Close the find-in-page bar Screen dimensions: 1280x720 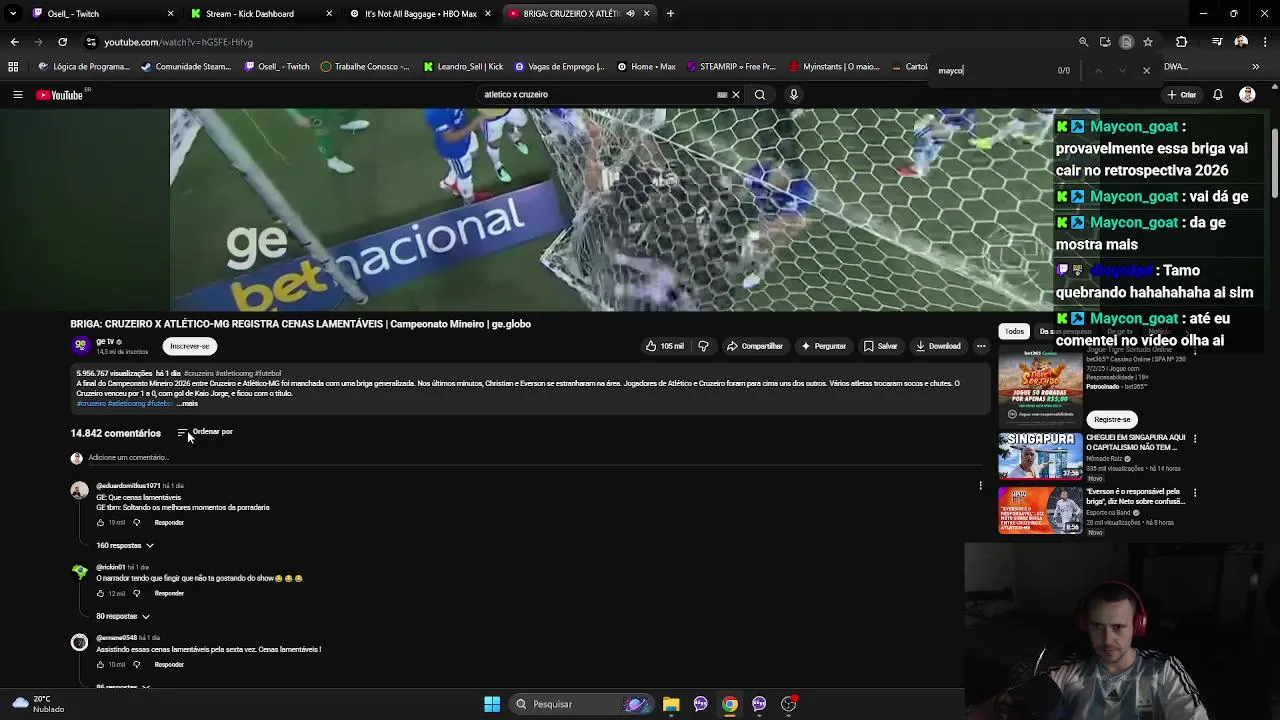tap(1146, 71)
